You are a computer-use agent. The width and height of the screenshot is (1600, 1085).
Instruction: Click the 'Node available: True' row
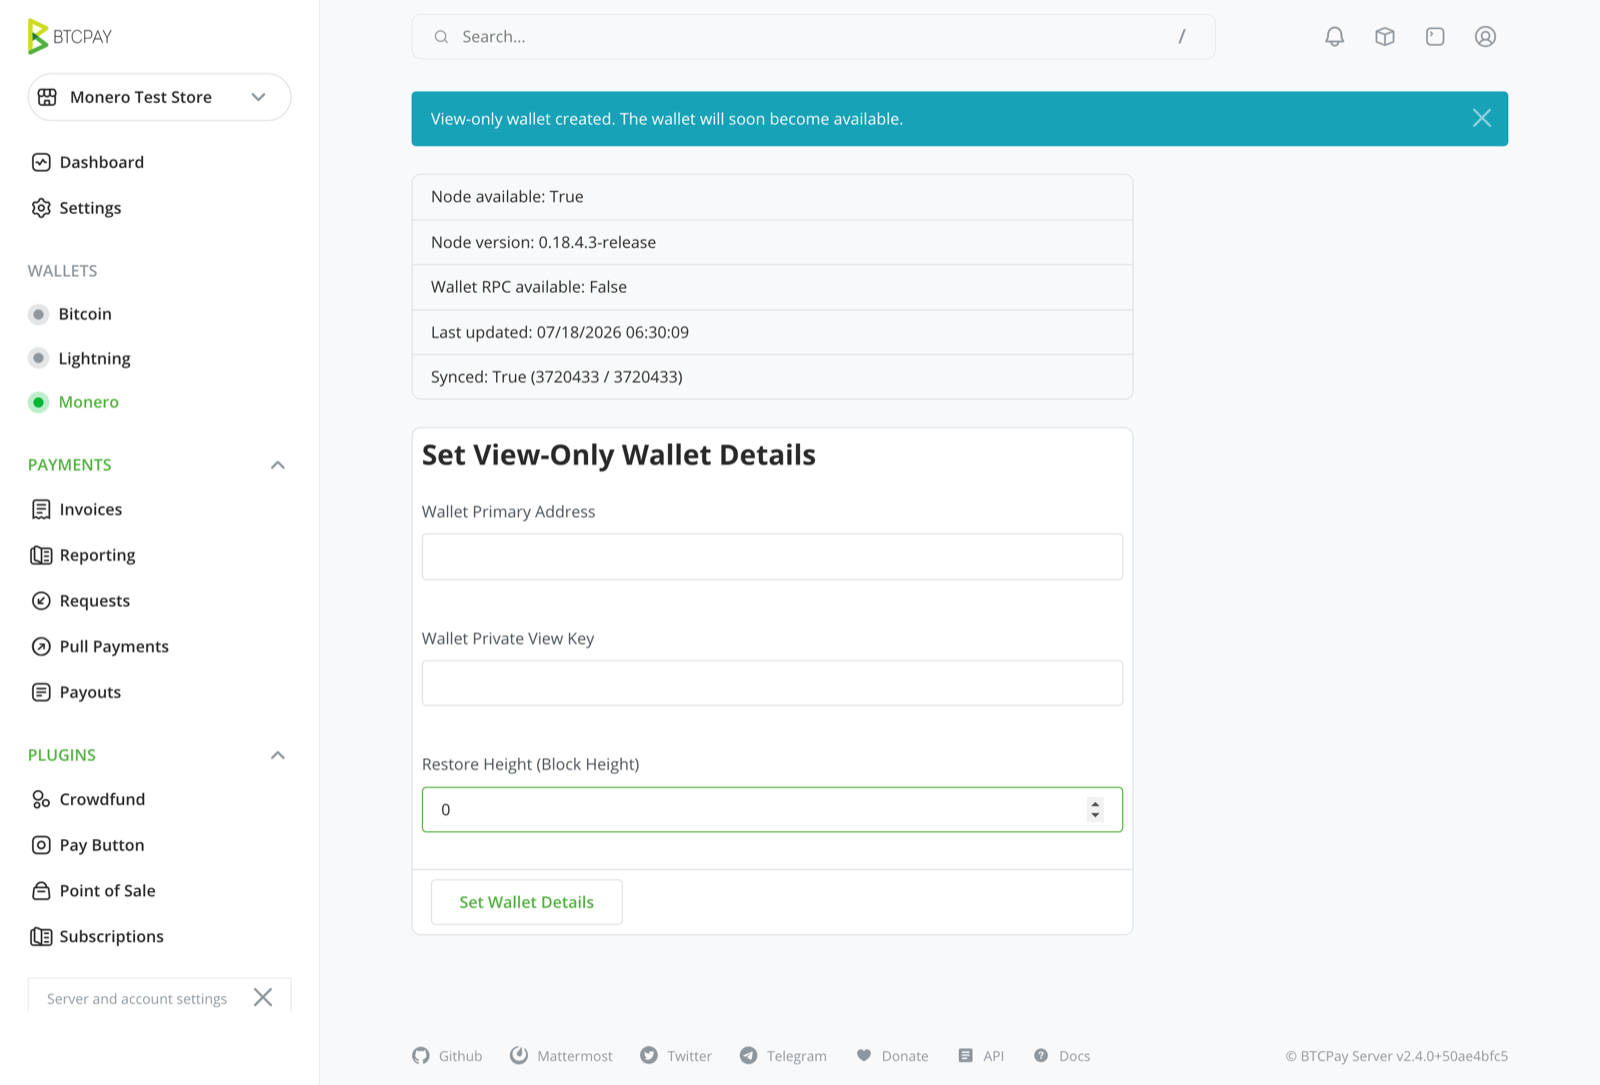tap(772, 197)
